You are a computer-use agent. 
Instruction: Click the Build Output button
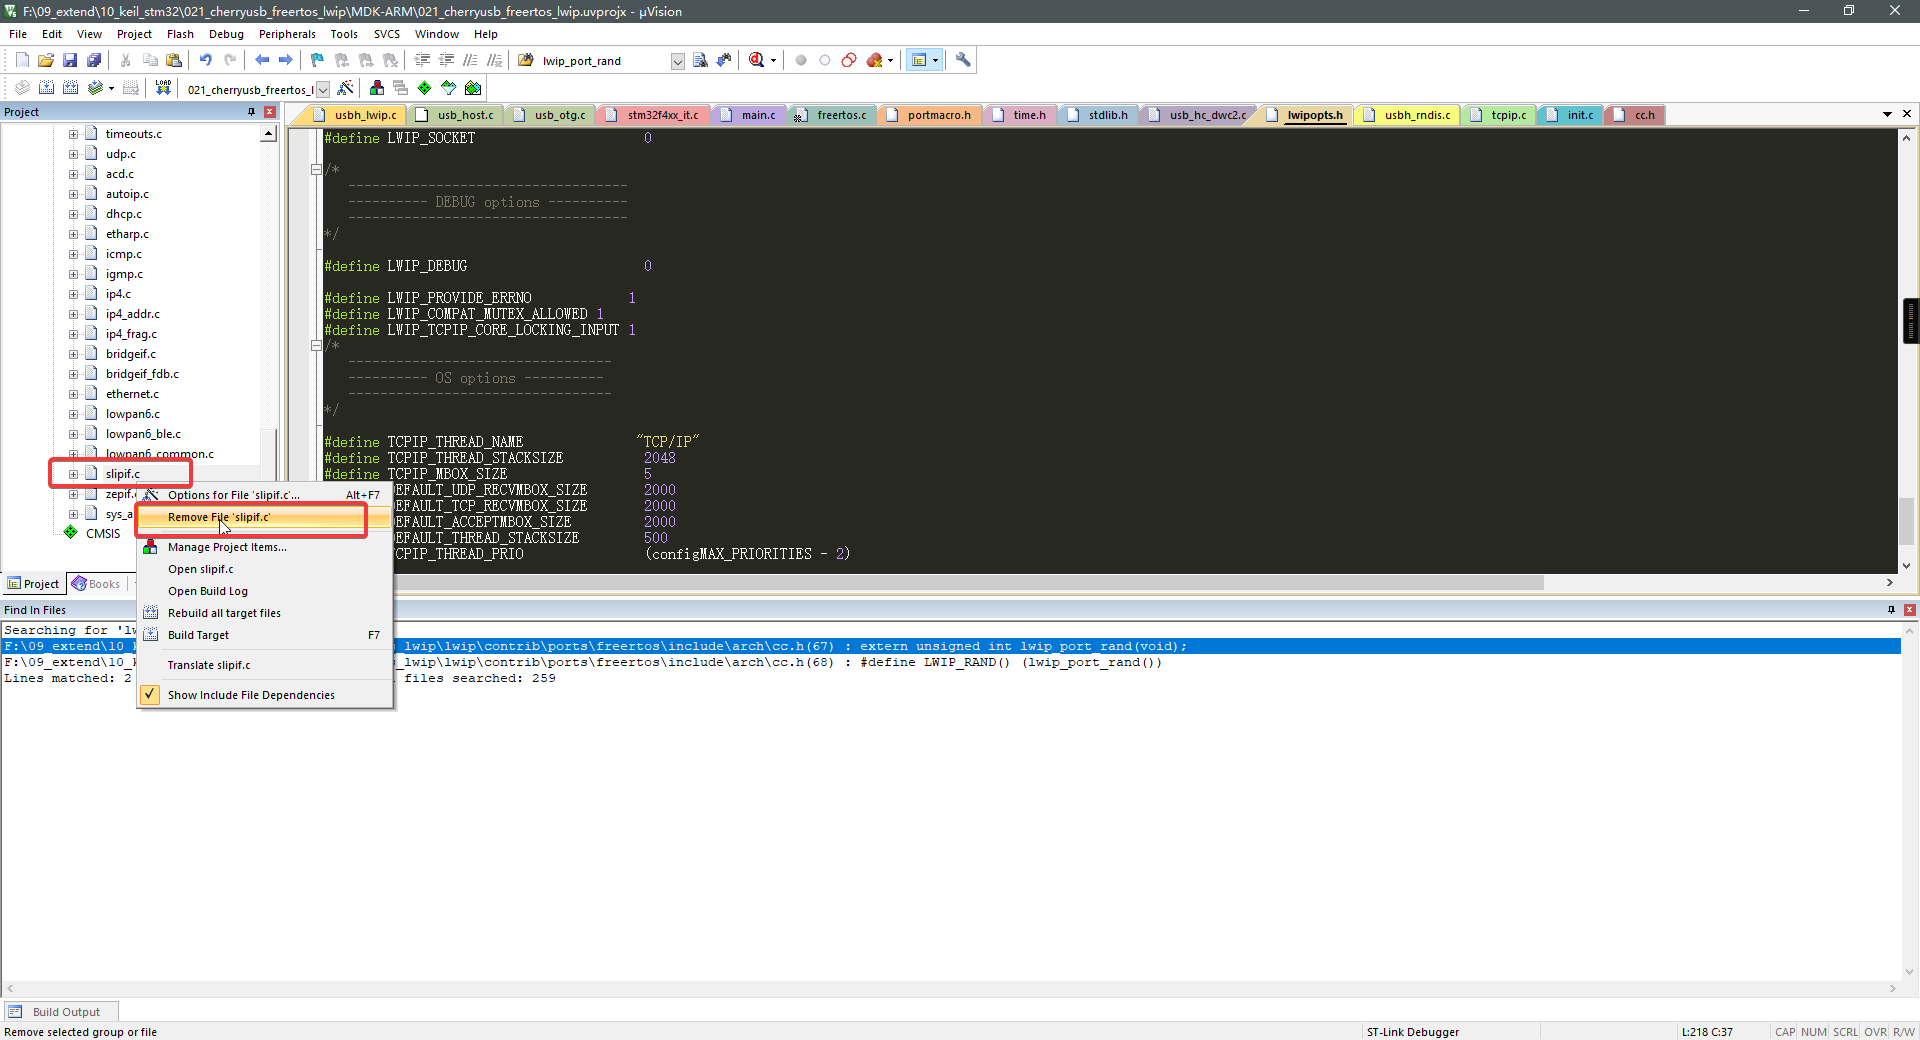click(60, 1011)
